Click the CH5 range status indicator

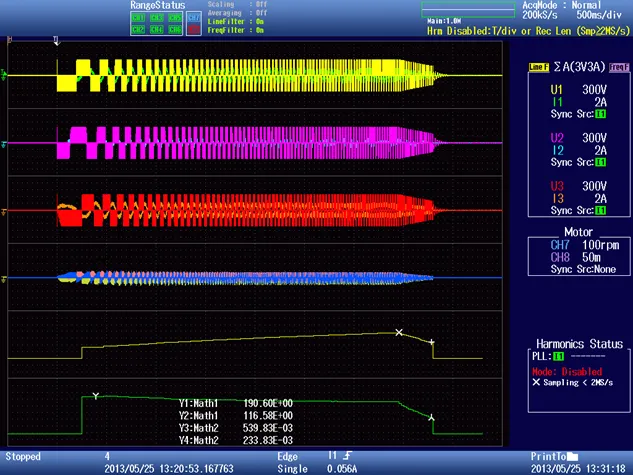(x=175, y=18)
